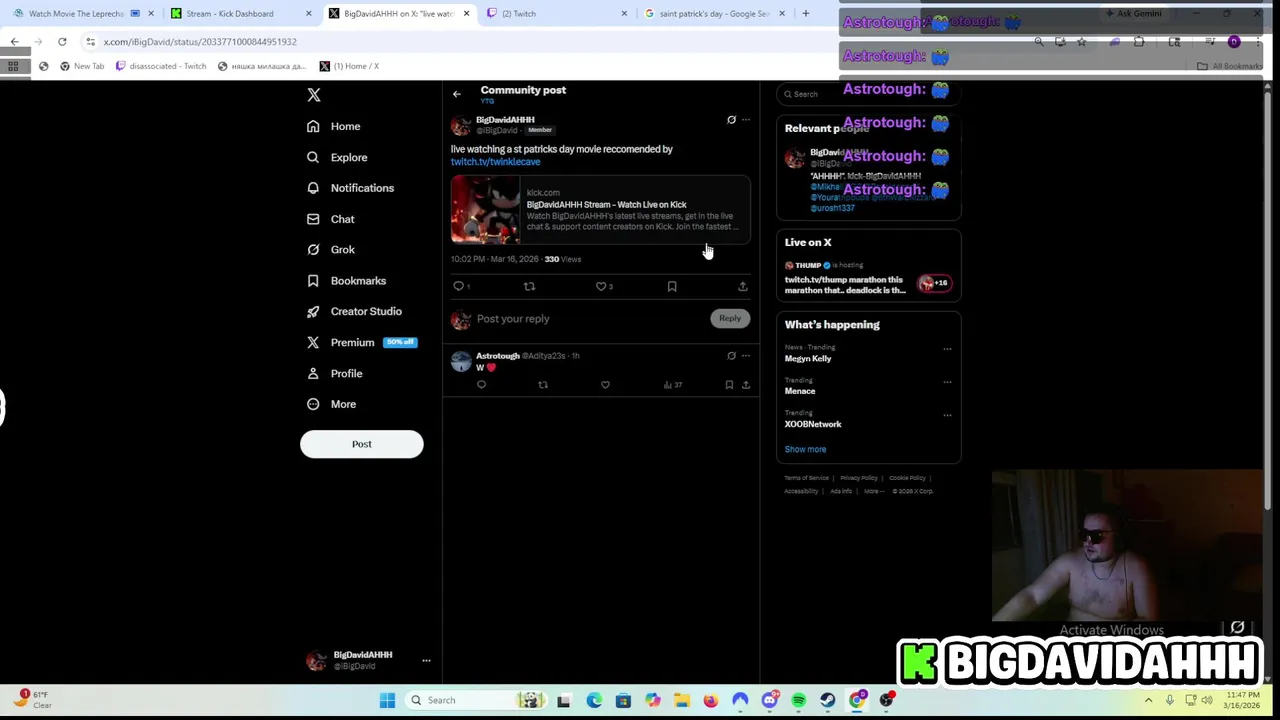Click the Post button in sidebar
This screenshot has width=1280, height=720.
362,444
